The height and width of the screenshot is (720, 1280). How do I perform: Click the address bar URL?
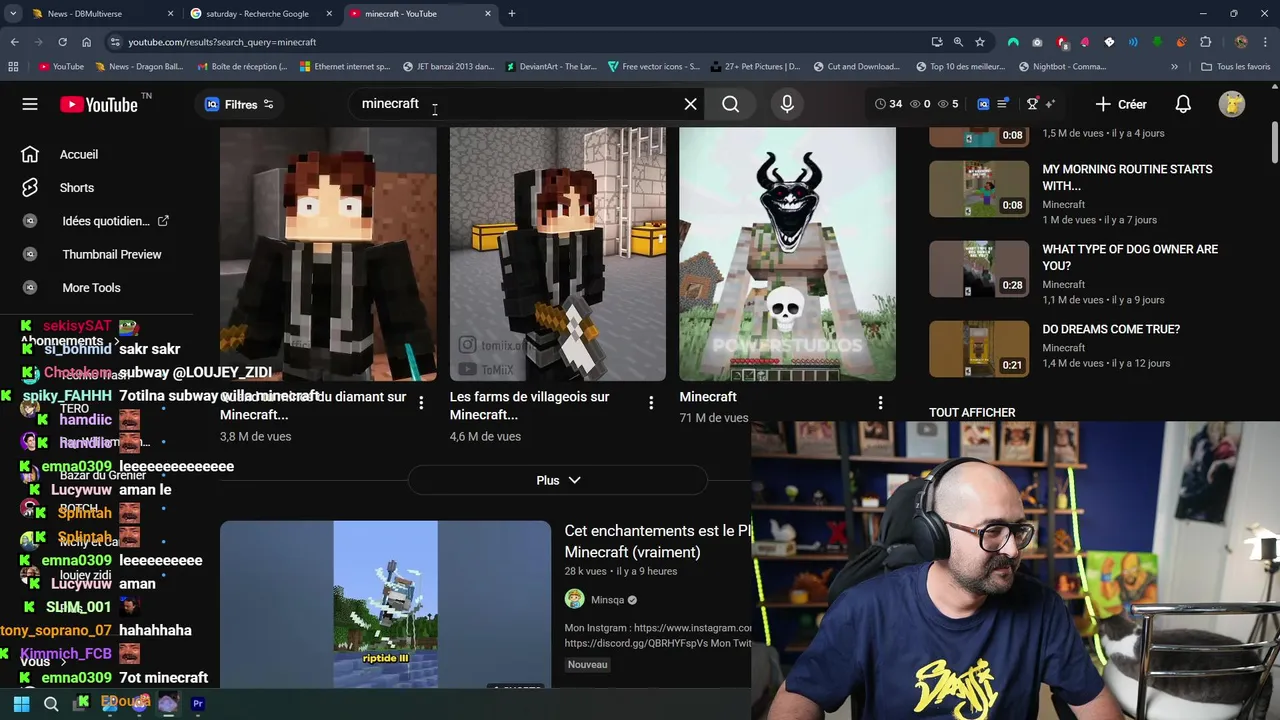coord(222,42)
